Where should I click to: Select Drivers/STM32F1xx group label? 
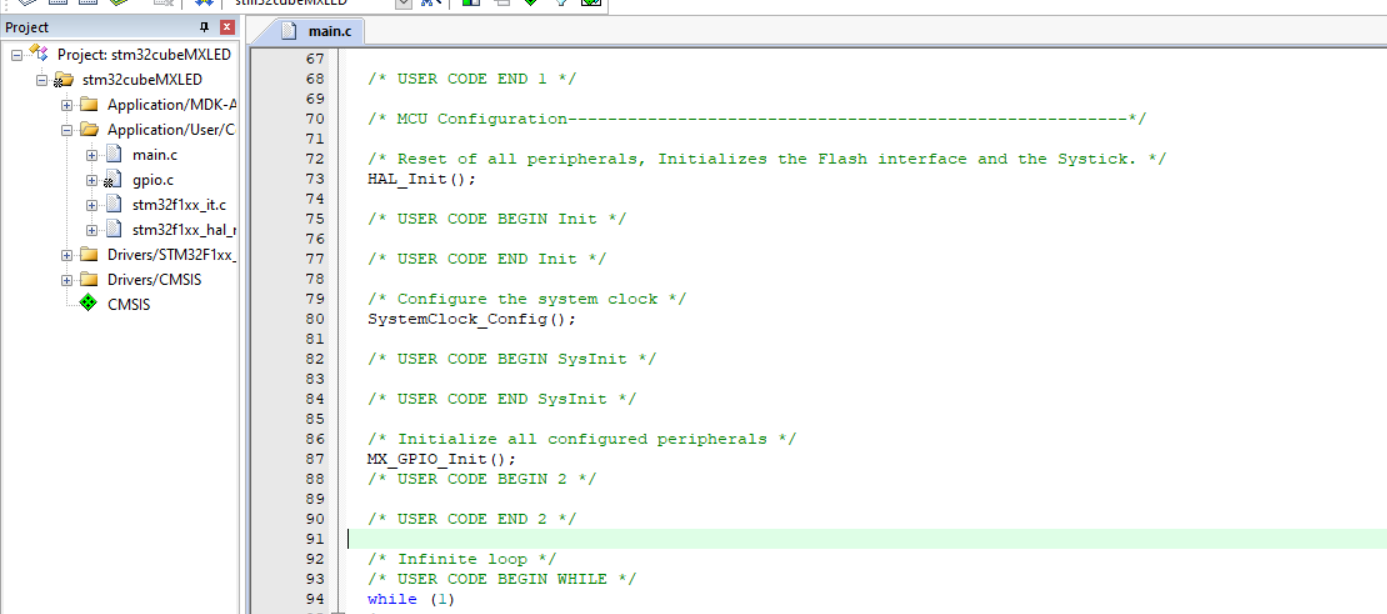(171, 254)
